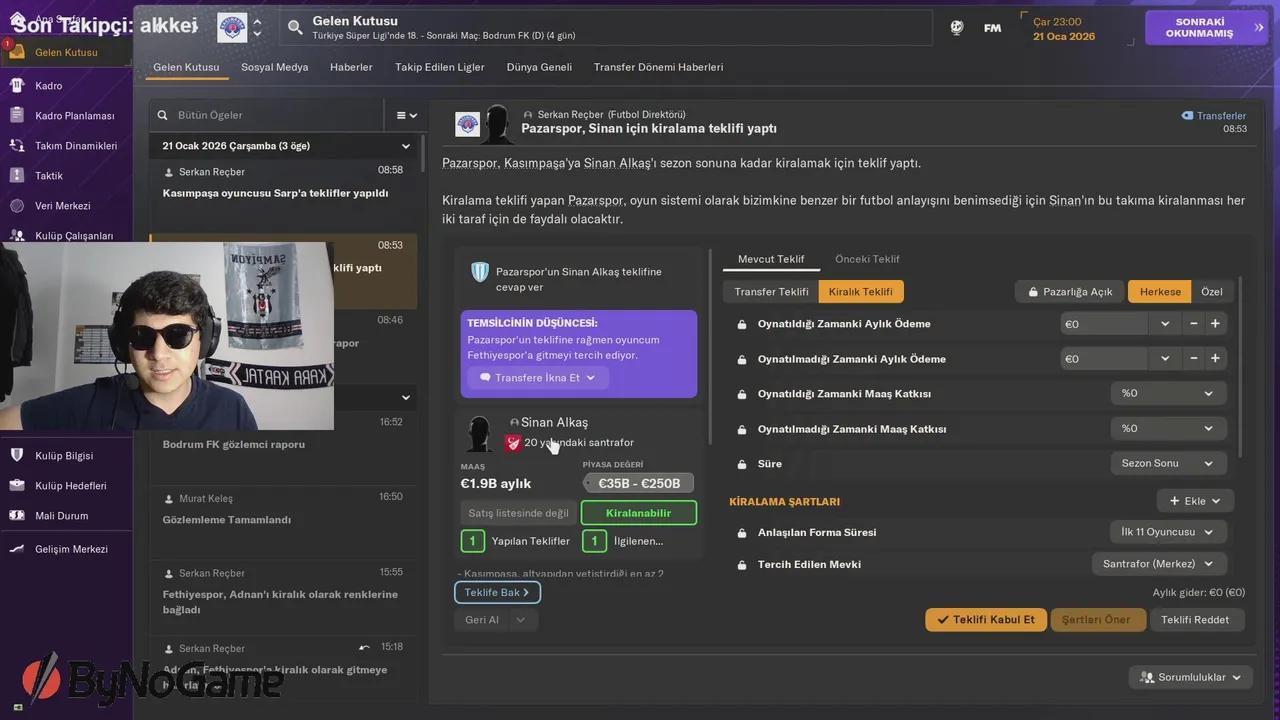Decrease Oynatıldığı Zamanki Aylık Ödeme with minus
Viewport: 1280px width, 720px height.
pyautogui.click(x=1193, y=324)
